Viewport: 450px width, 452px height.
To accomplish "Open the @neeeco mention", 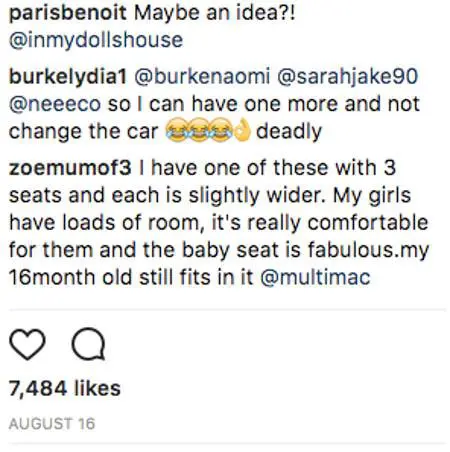I will tap(55, 104).
